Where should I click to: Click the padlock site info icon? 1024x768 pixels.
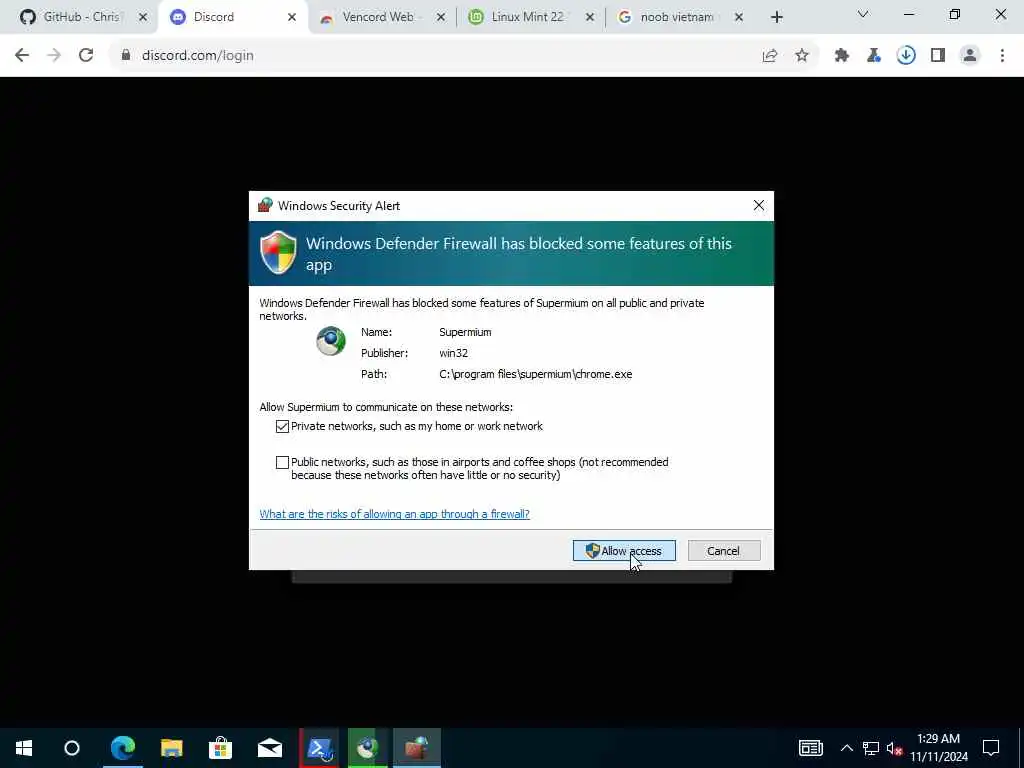point(126,56)
